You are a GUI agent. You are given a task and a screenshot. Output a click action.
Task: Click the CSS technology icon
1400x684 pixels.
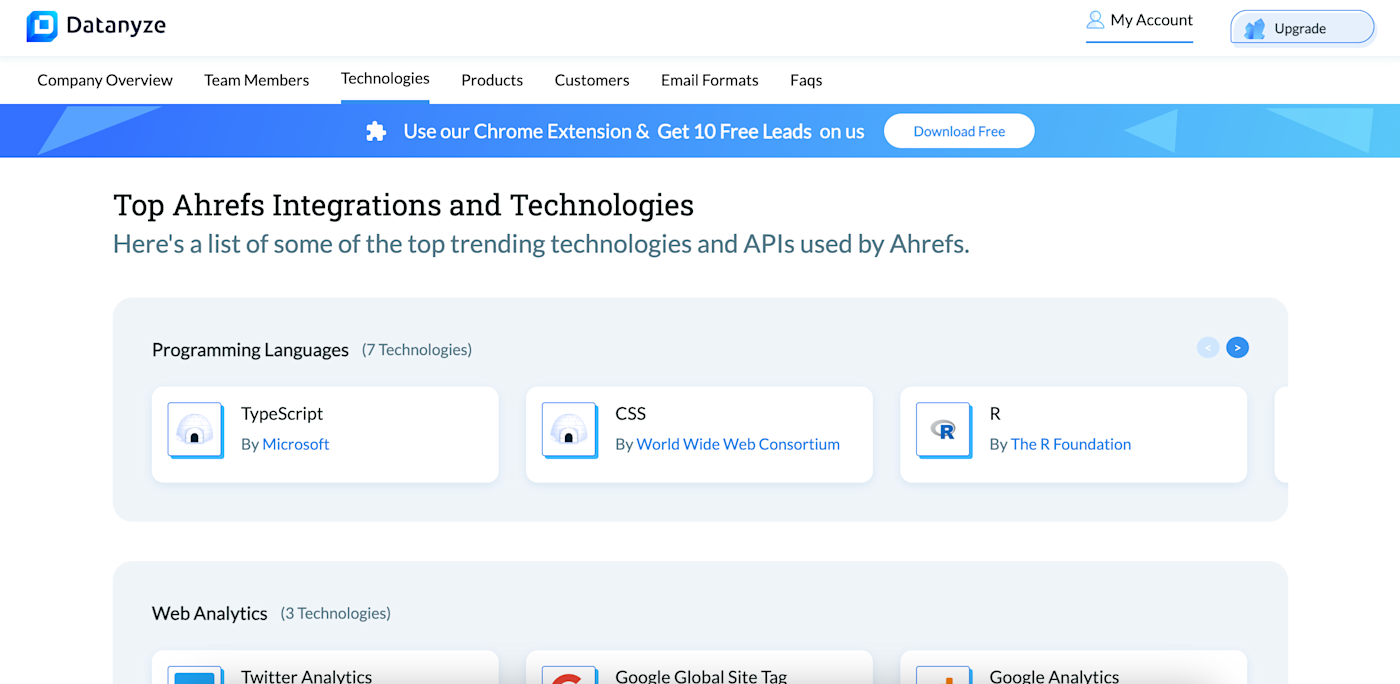click(x=569, y=430)
